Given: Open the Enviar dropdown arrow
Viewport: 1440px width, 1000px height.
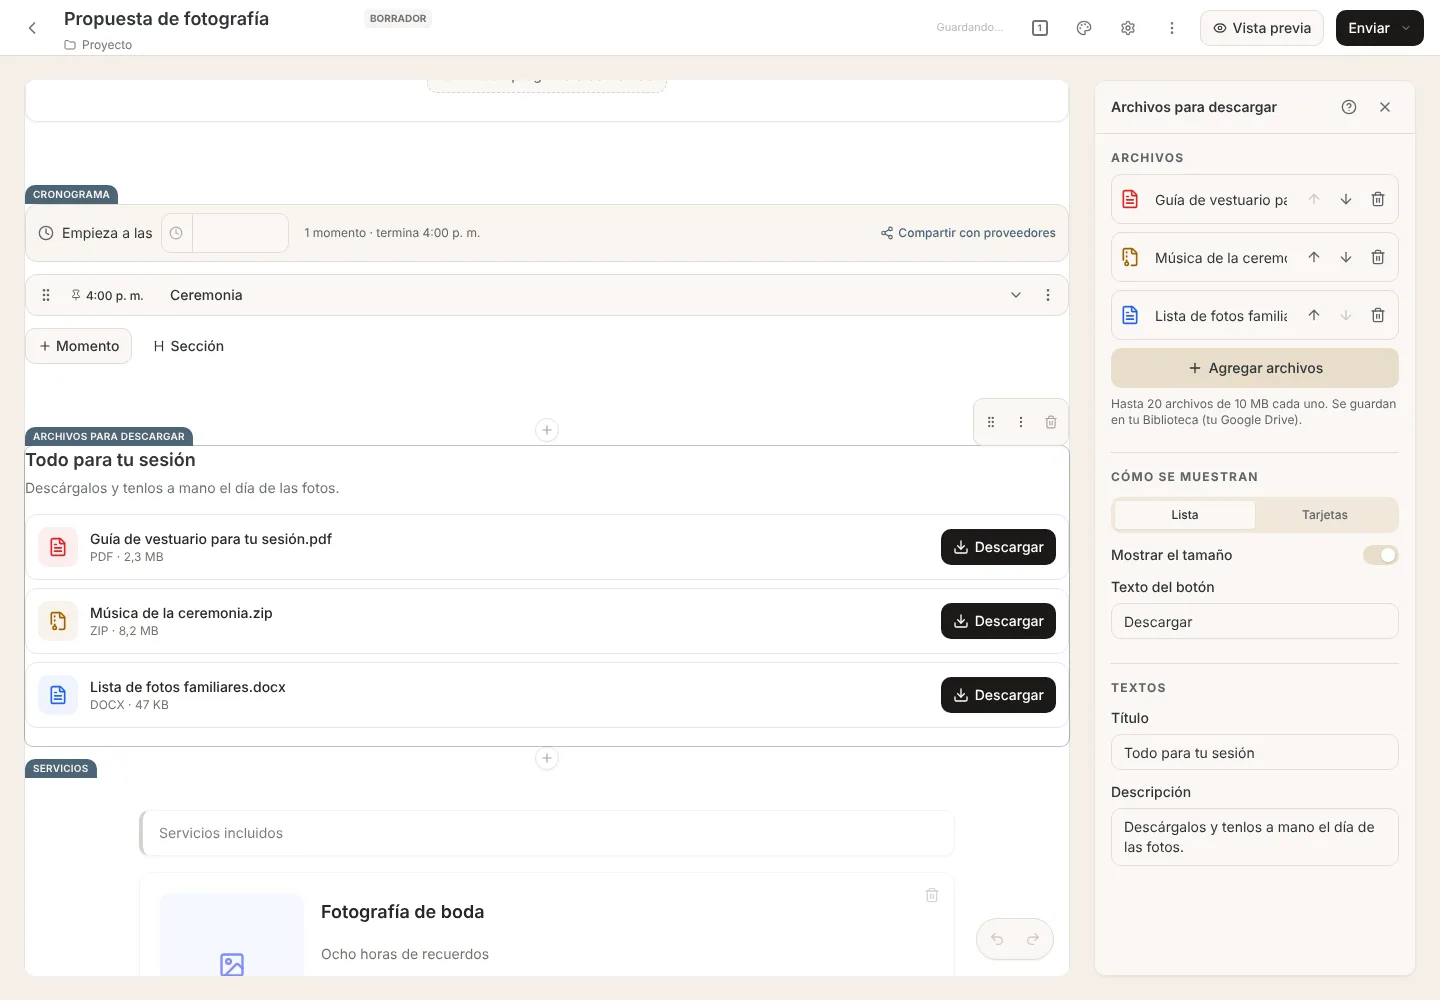Looking at the screenshot, I should [x=1406, y=28].
